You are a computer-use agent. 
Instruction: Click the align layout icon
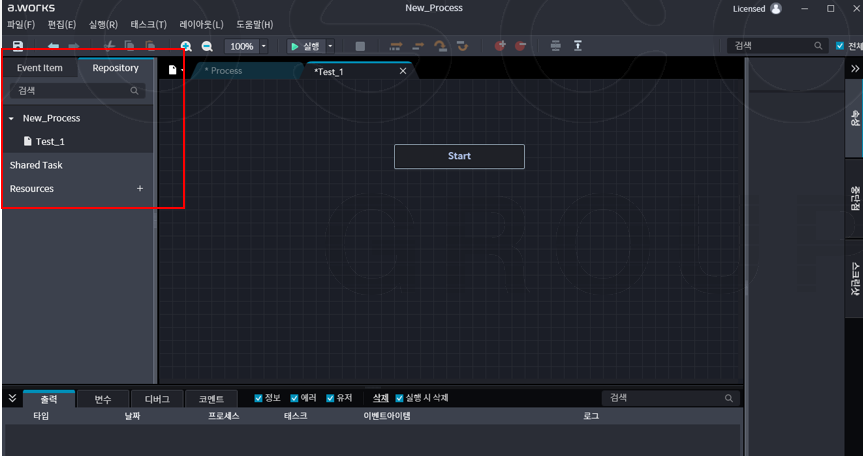(x=556, y=46)
